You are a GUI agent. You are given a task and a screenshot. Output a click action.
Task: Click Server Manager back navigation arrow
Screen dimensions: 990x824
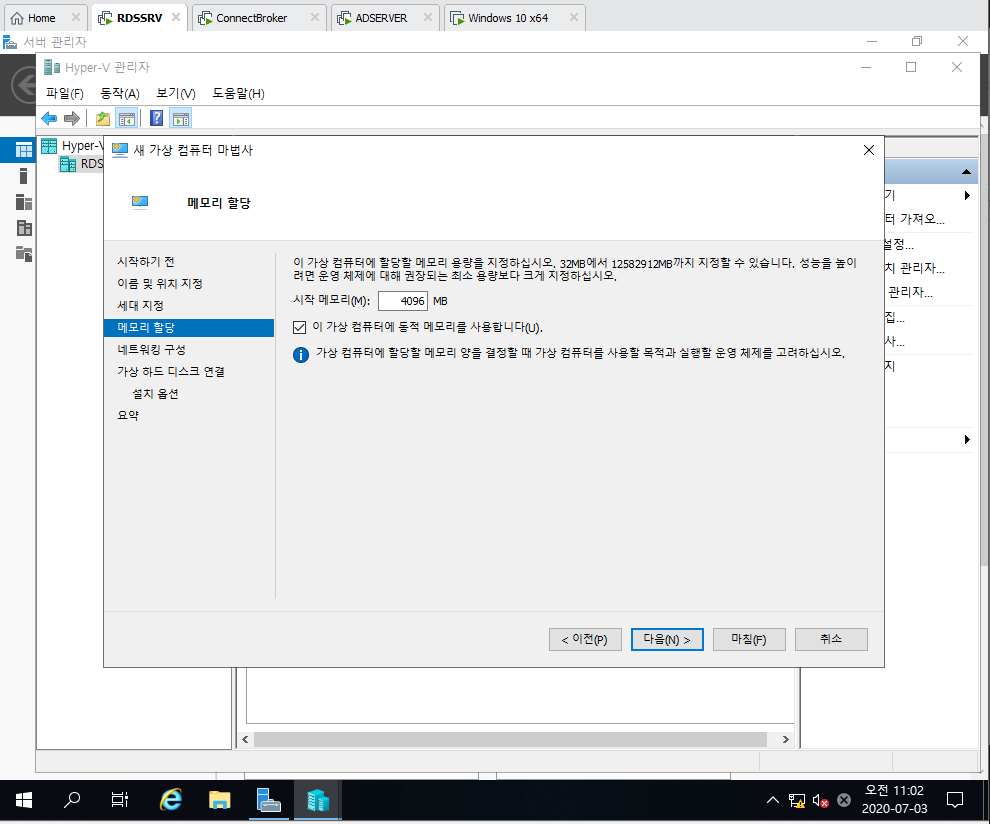click(x=25, y=85)
